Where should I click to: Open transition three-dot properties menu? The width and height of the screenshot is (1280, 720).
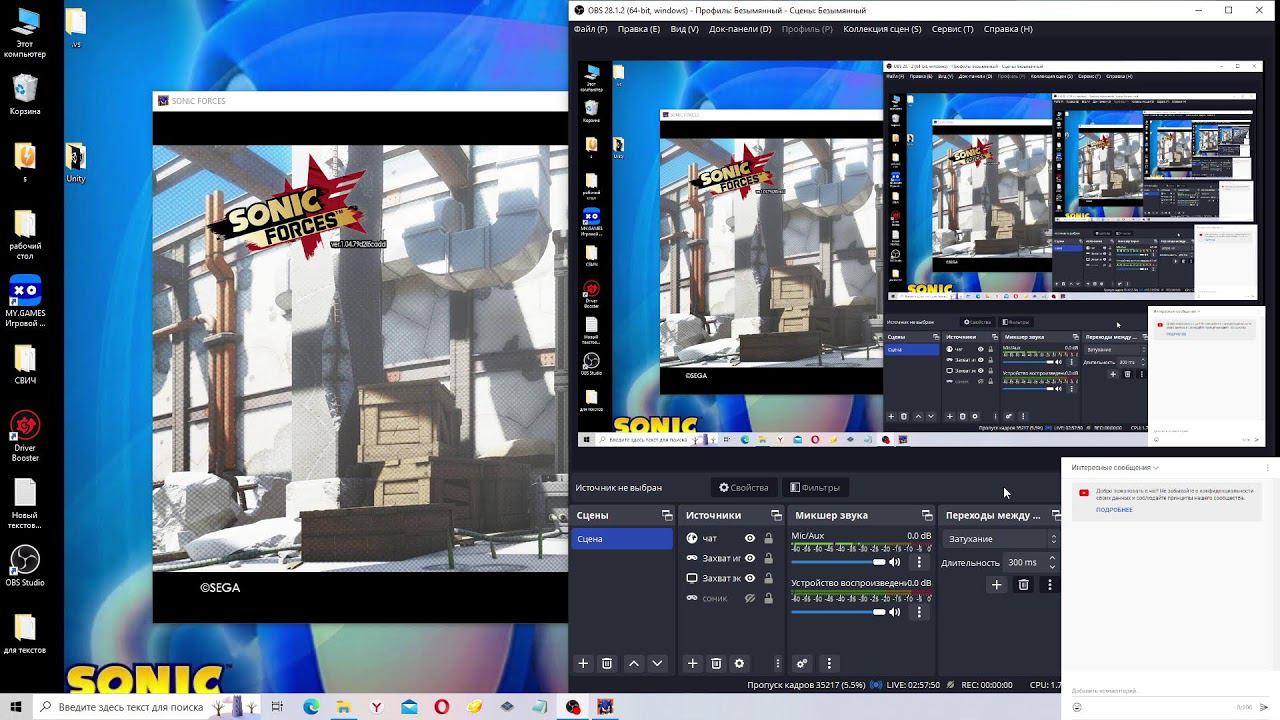point(1049,585)
